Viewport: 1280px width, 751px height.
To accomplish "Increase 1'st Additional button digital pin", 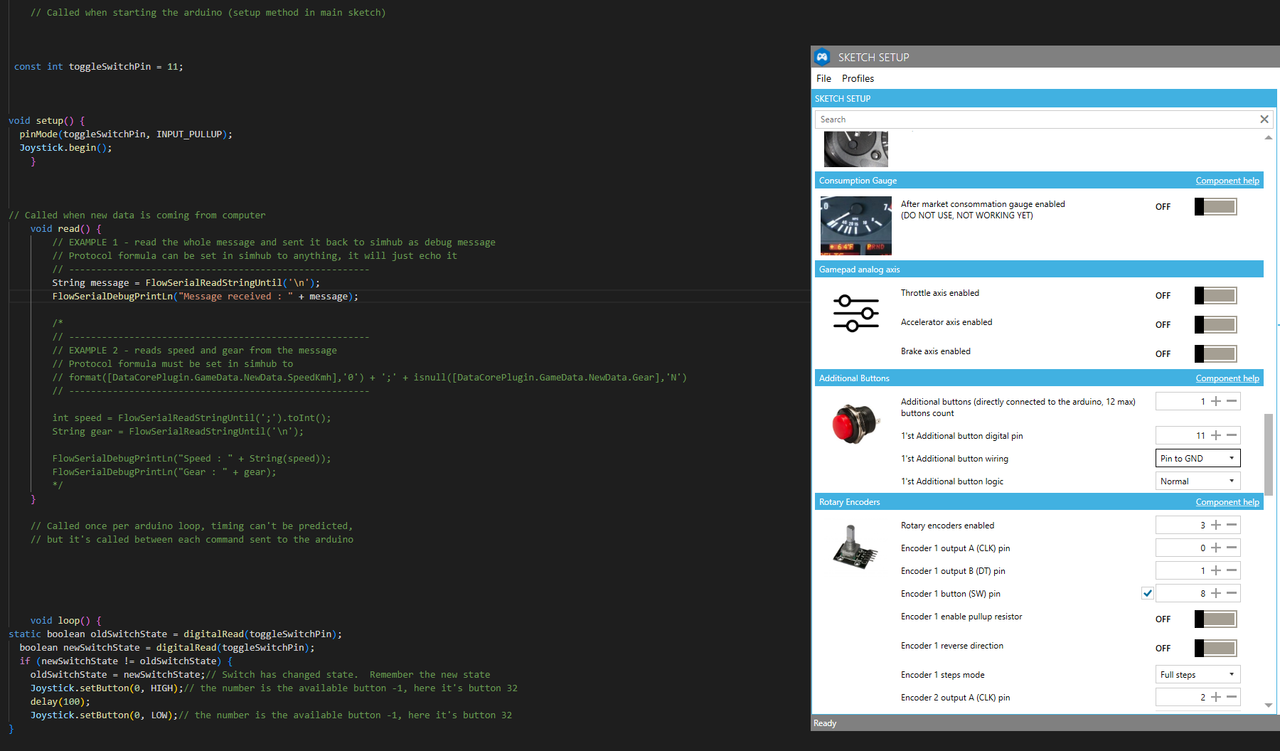I will tap(1216, 435).
